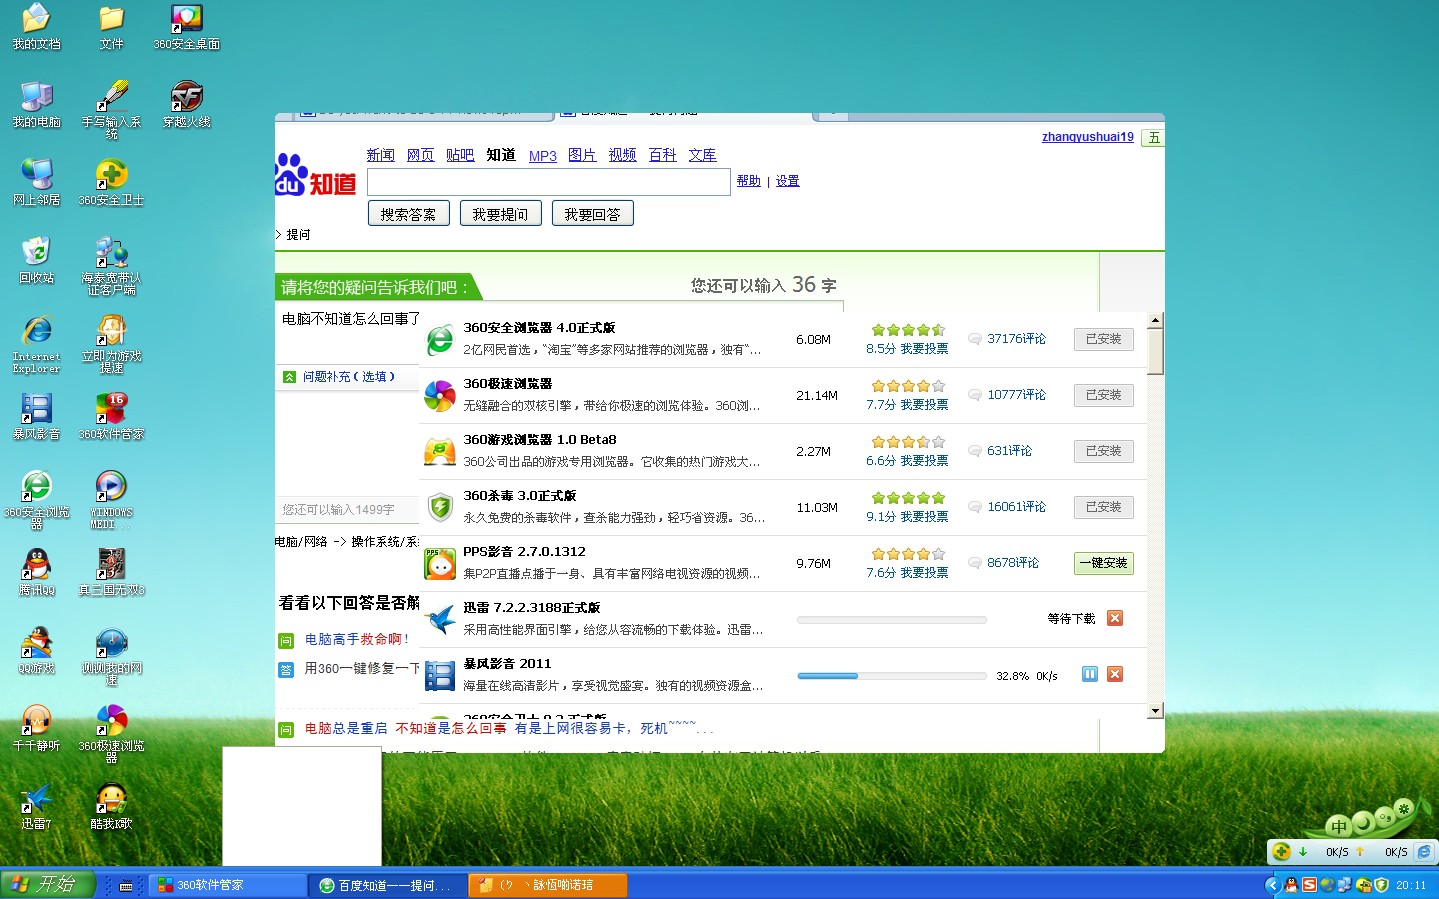Launch the 穿越火线 game shortcut
This screenshot has width=1439, height=899.
(187, 105)
